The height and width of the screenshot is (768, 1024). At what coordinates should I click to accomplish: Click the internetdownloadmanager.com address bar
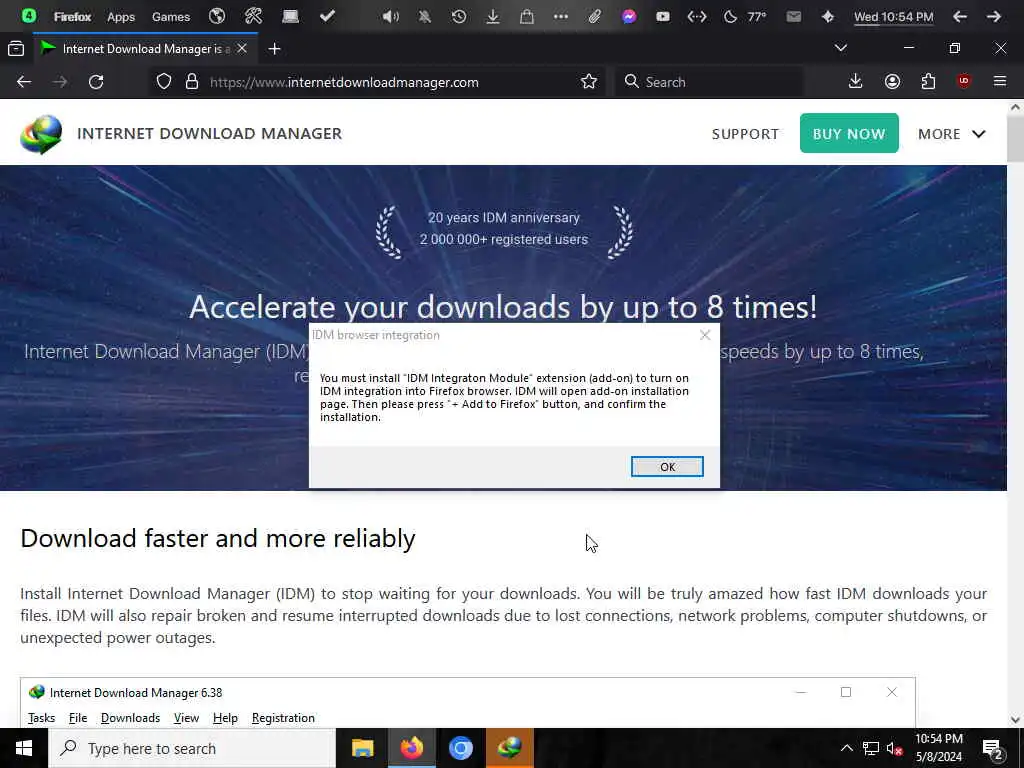click(x=379, y=82)
